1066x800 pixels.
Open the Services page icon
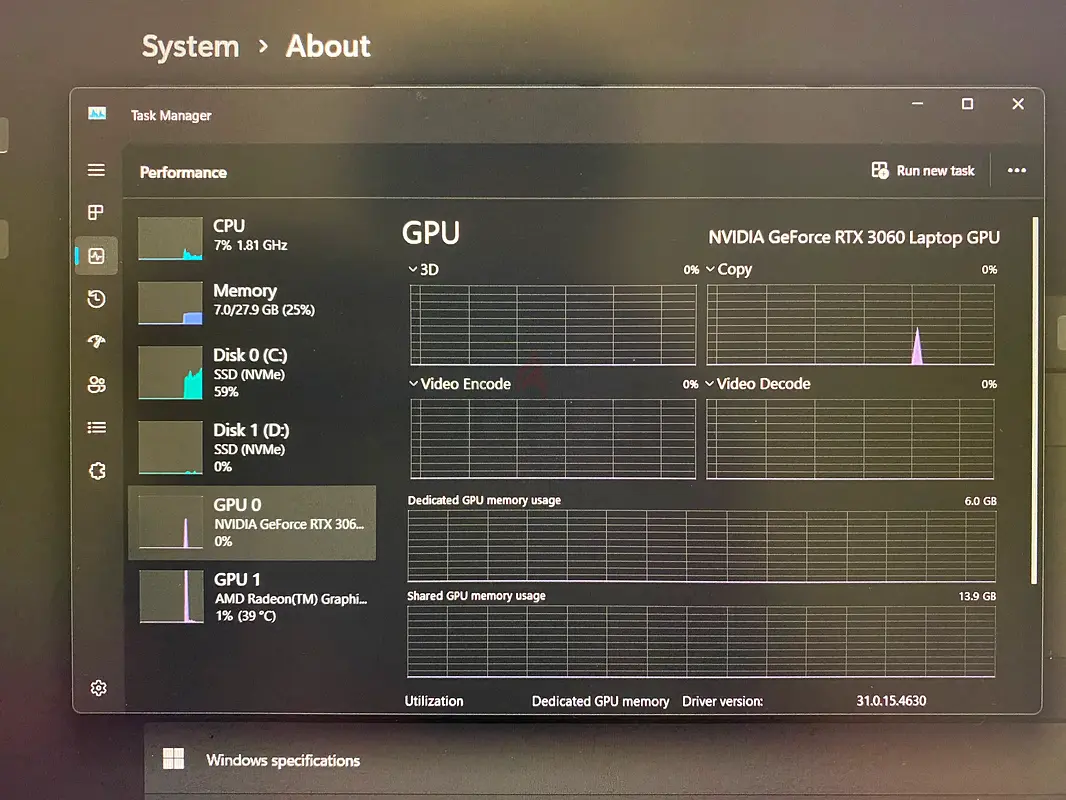coord(97,470)
